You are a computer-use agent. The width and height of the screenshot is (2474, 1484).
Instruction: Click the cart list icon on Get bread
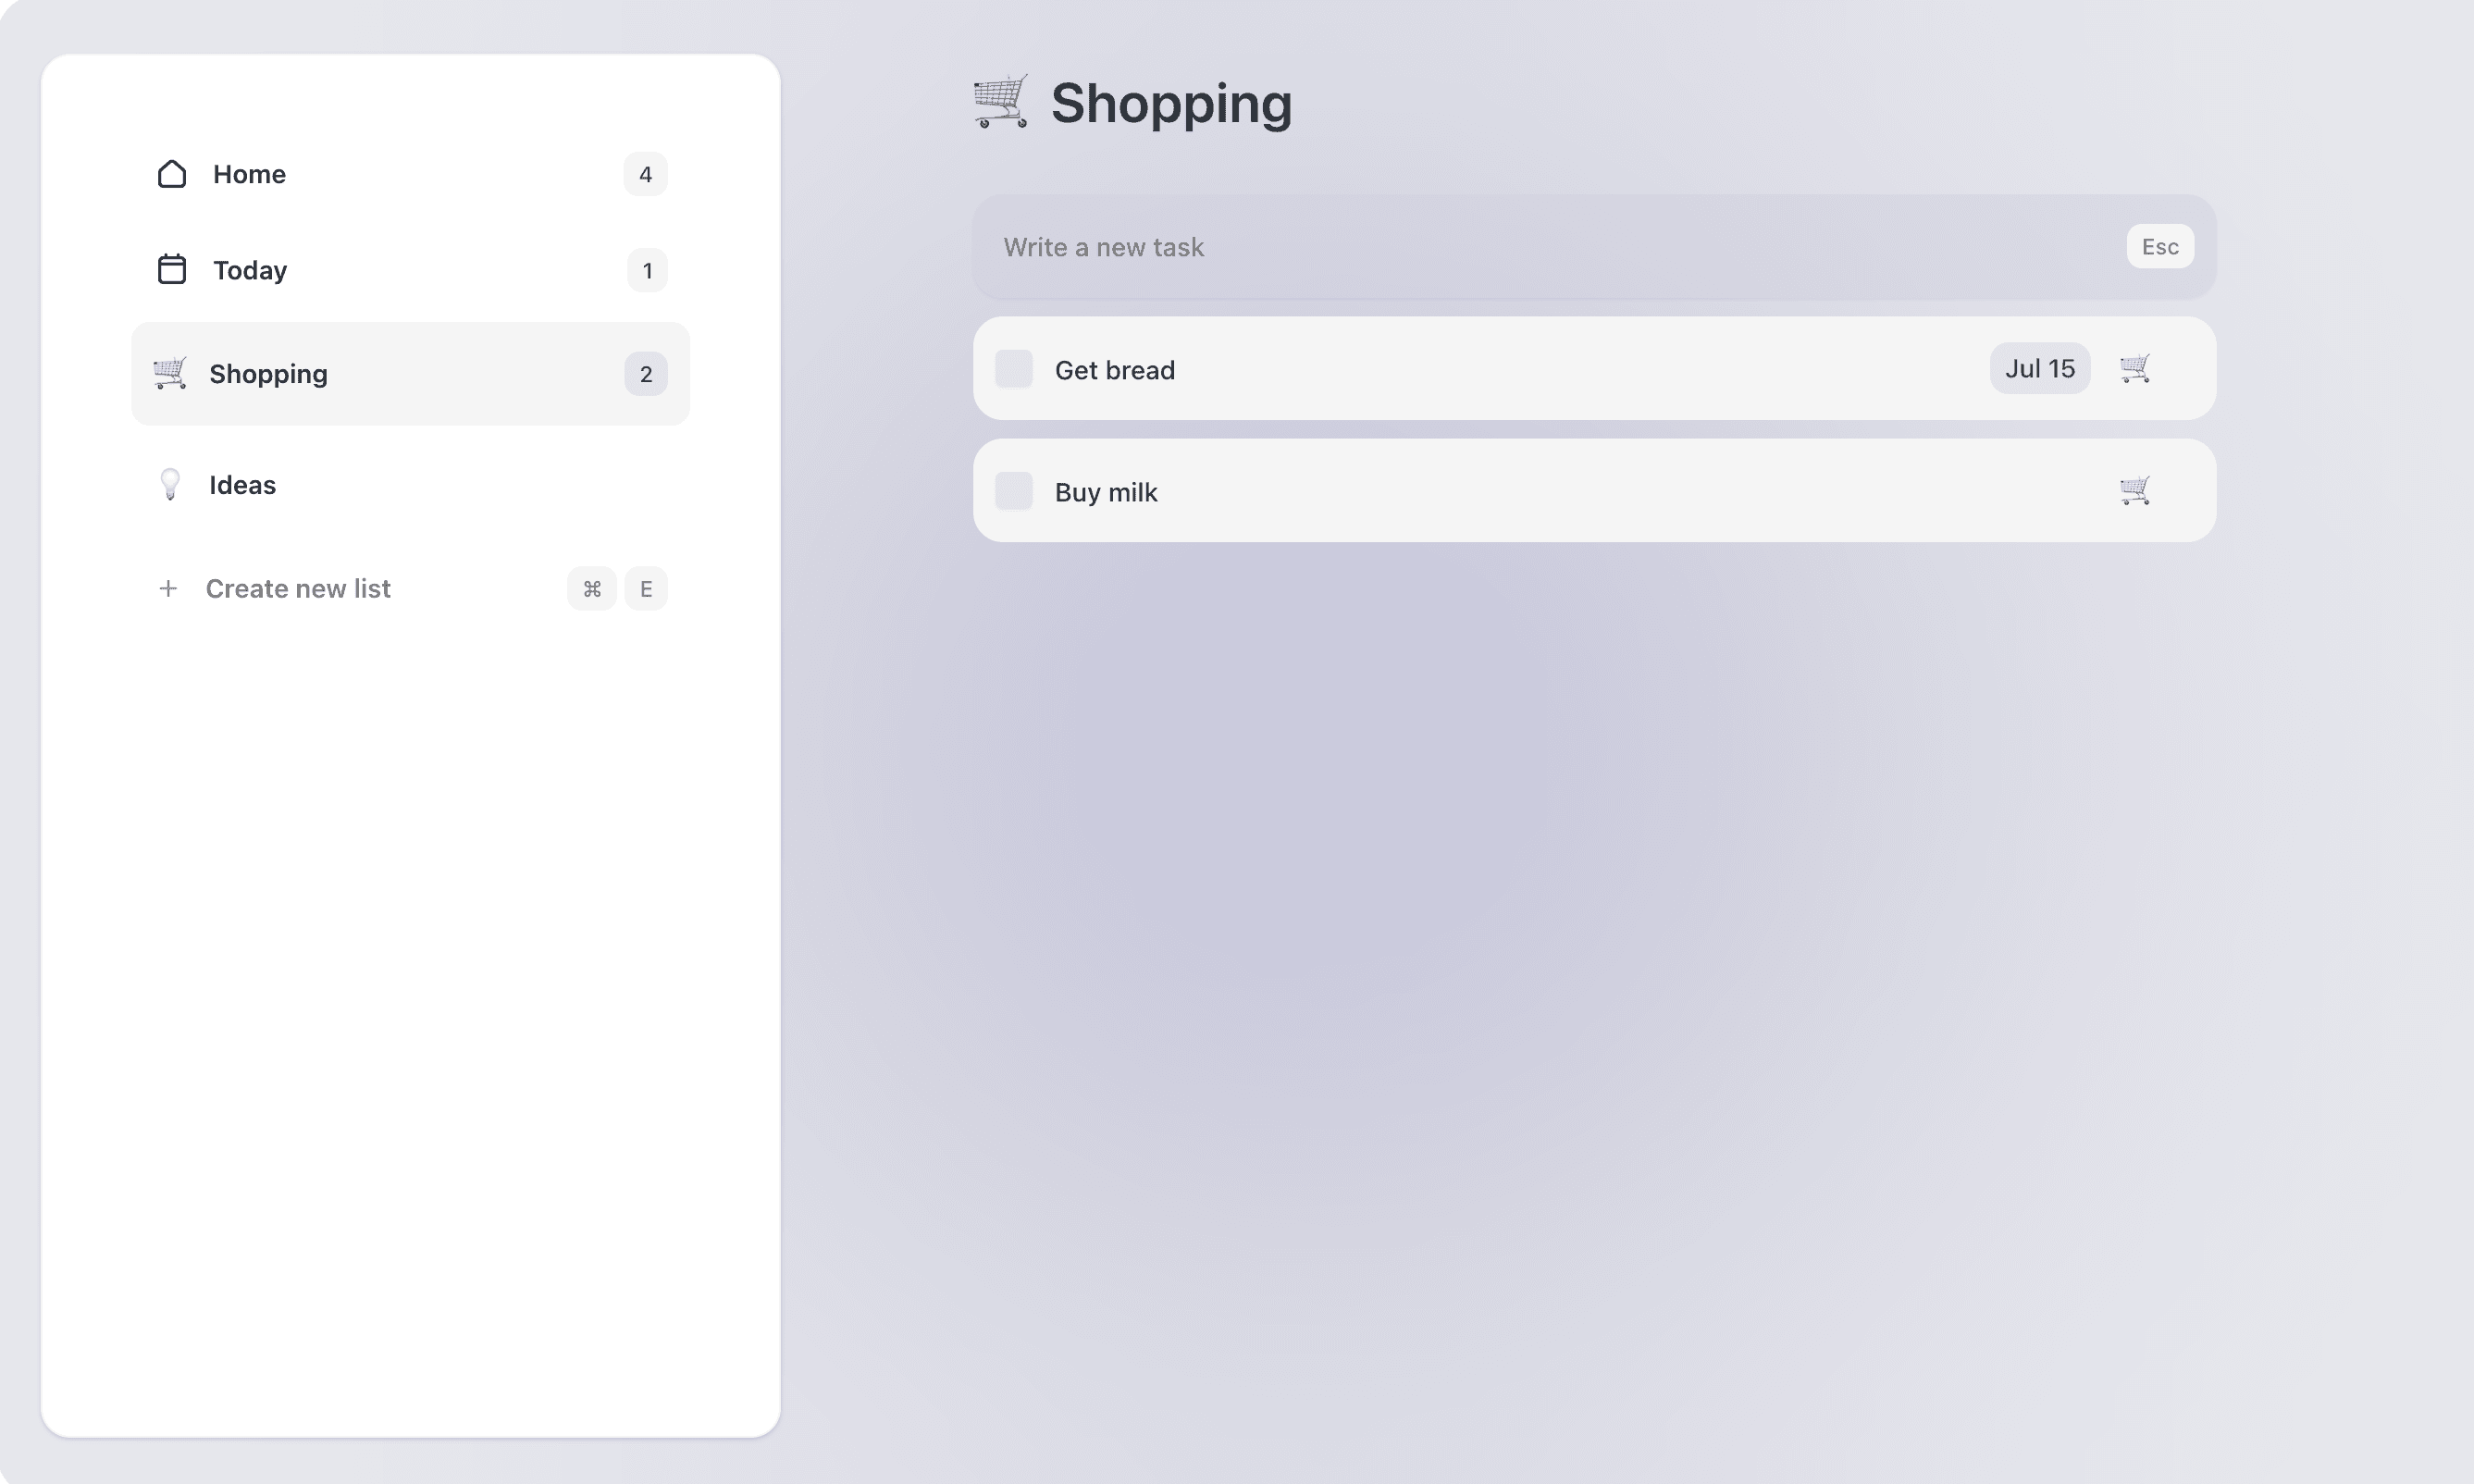coord(2134,369)
